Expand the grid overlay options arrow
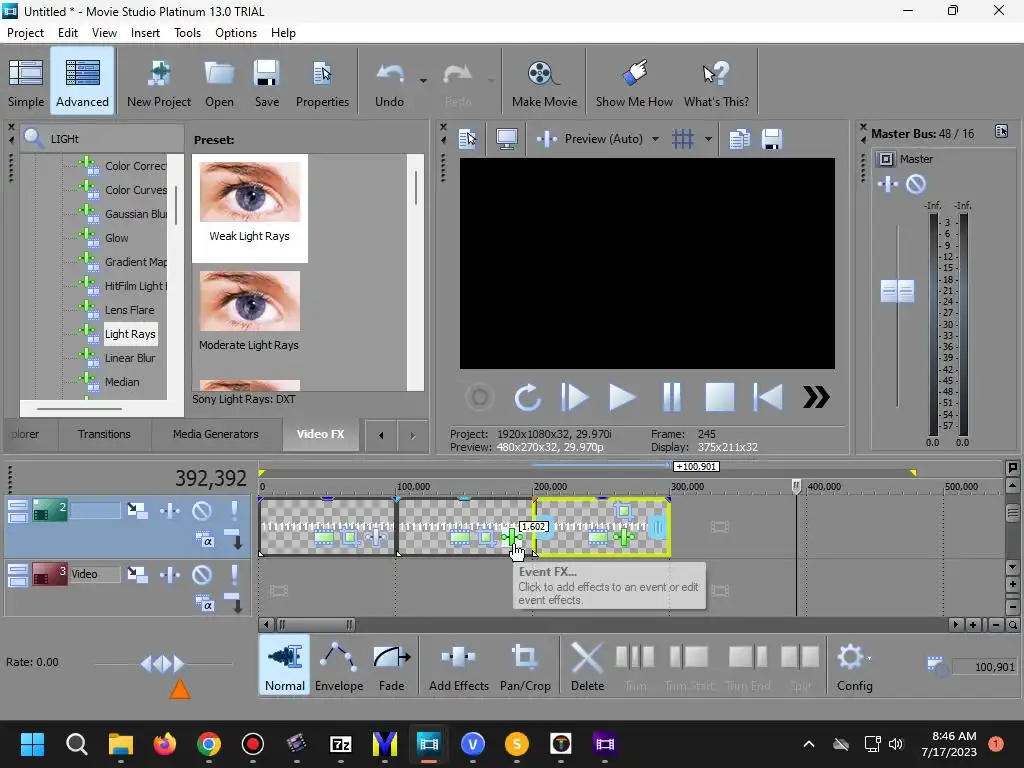Viewport: 1024px width, 768px height. (708, 139)
